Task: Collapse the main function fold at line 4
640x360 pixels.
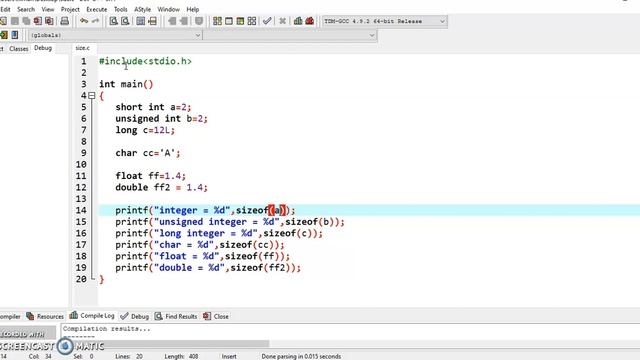Action: 92,96
